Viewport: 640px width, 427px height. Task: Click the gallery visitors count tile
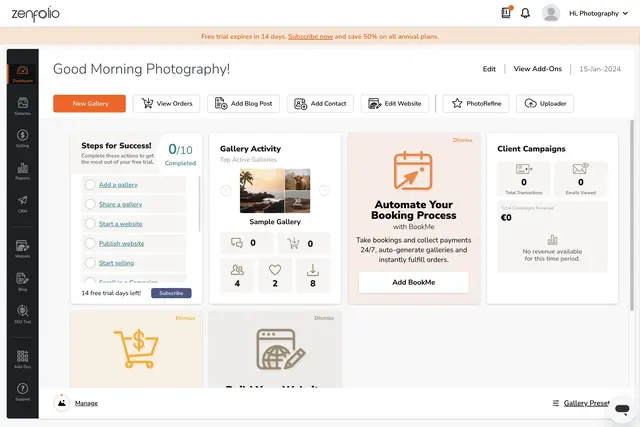coord(237,276)
